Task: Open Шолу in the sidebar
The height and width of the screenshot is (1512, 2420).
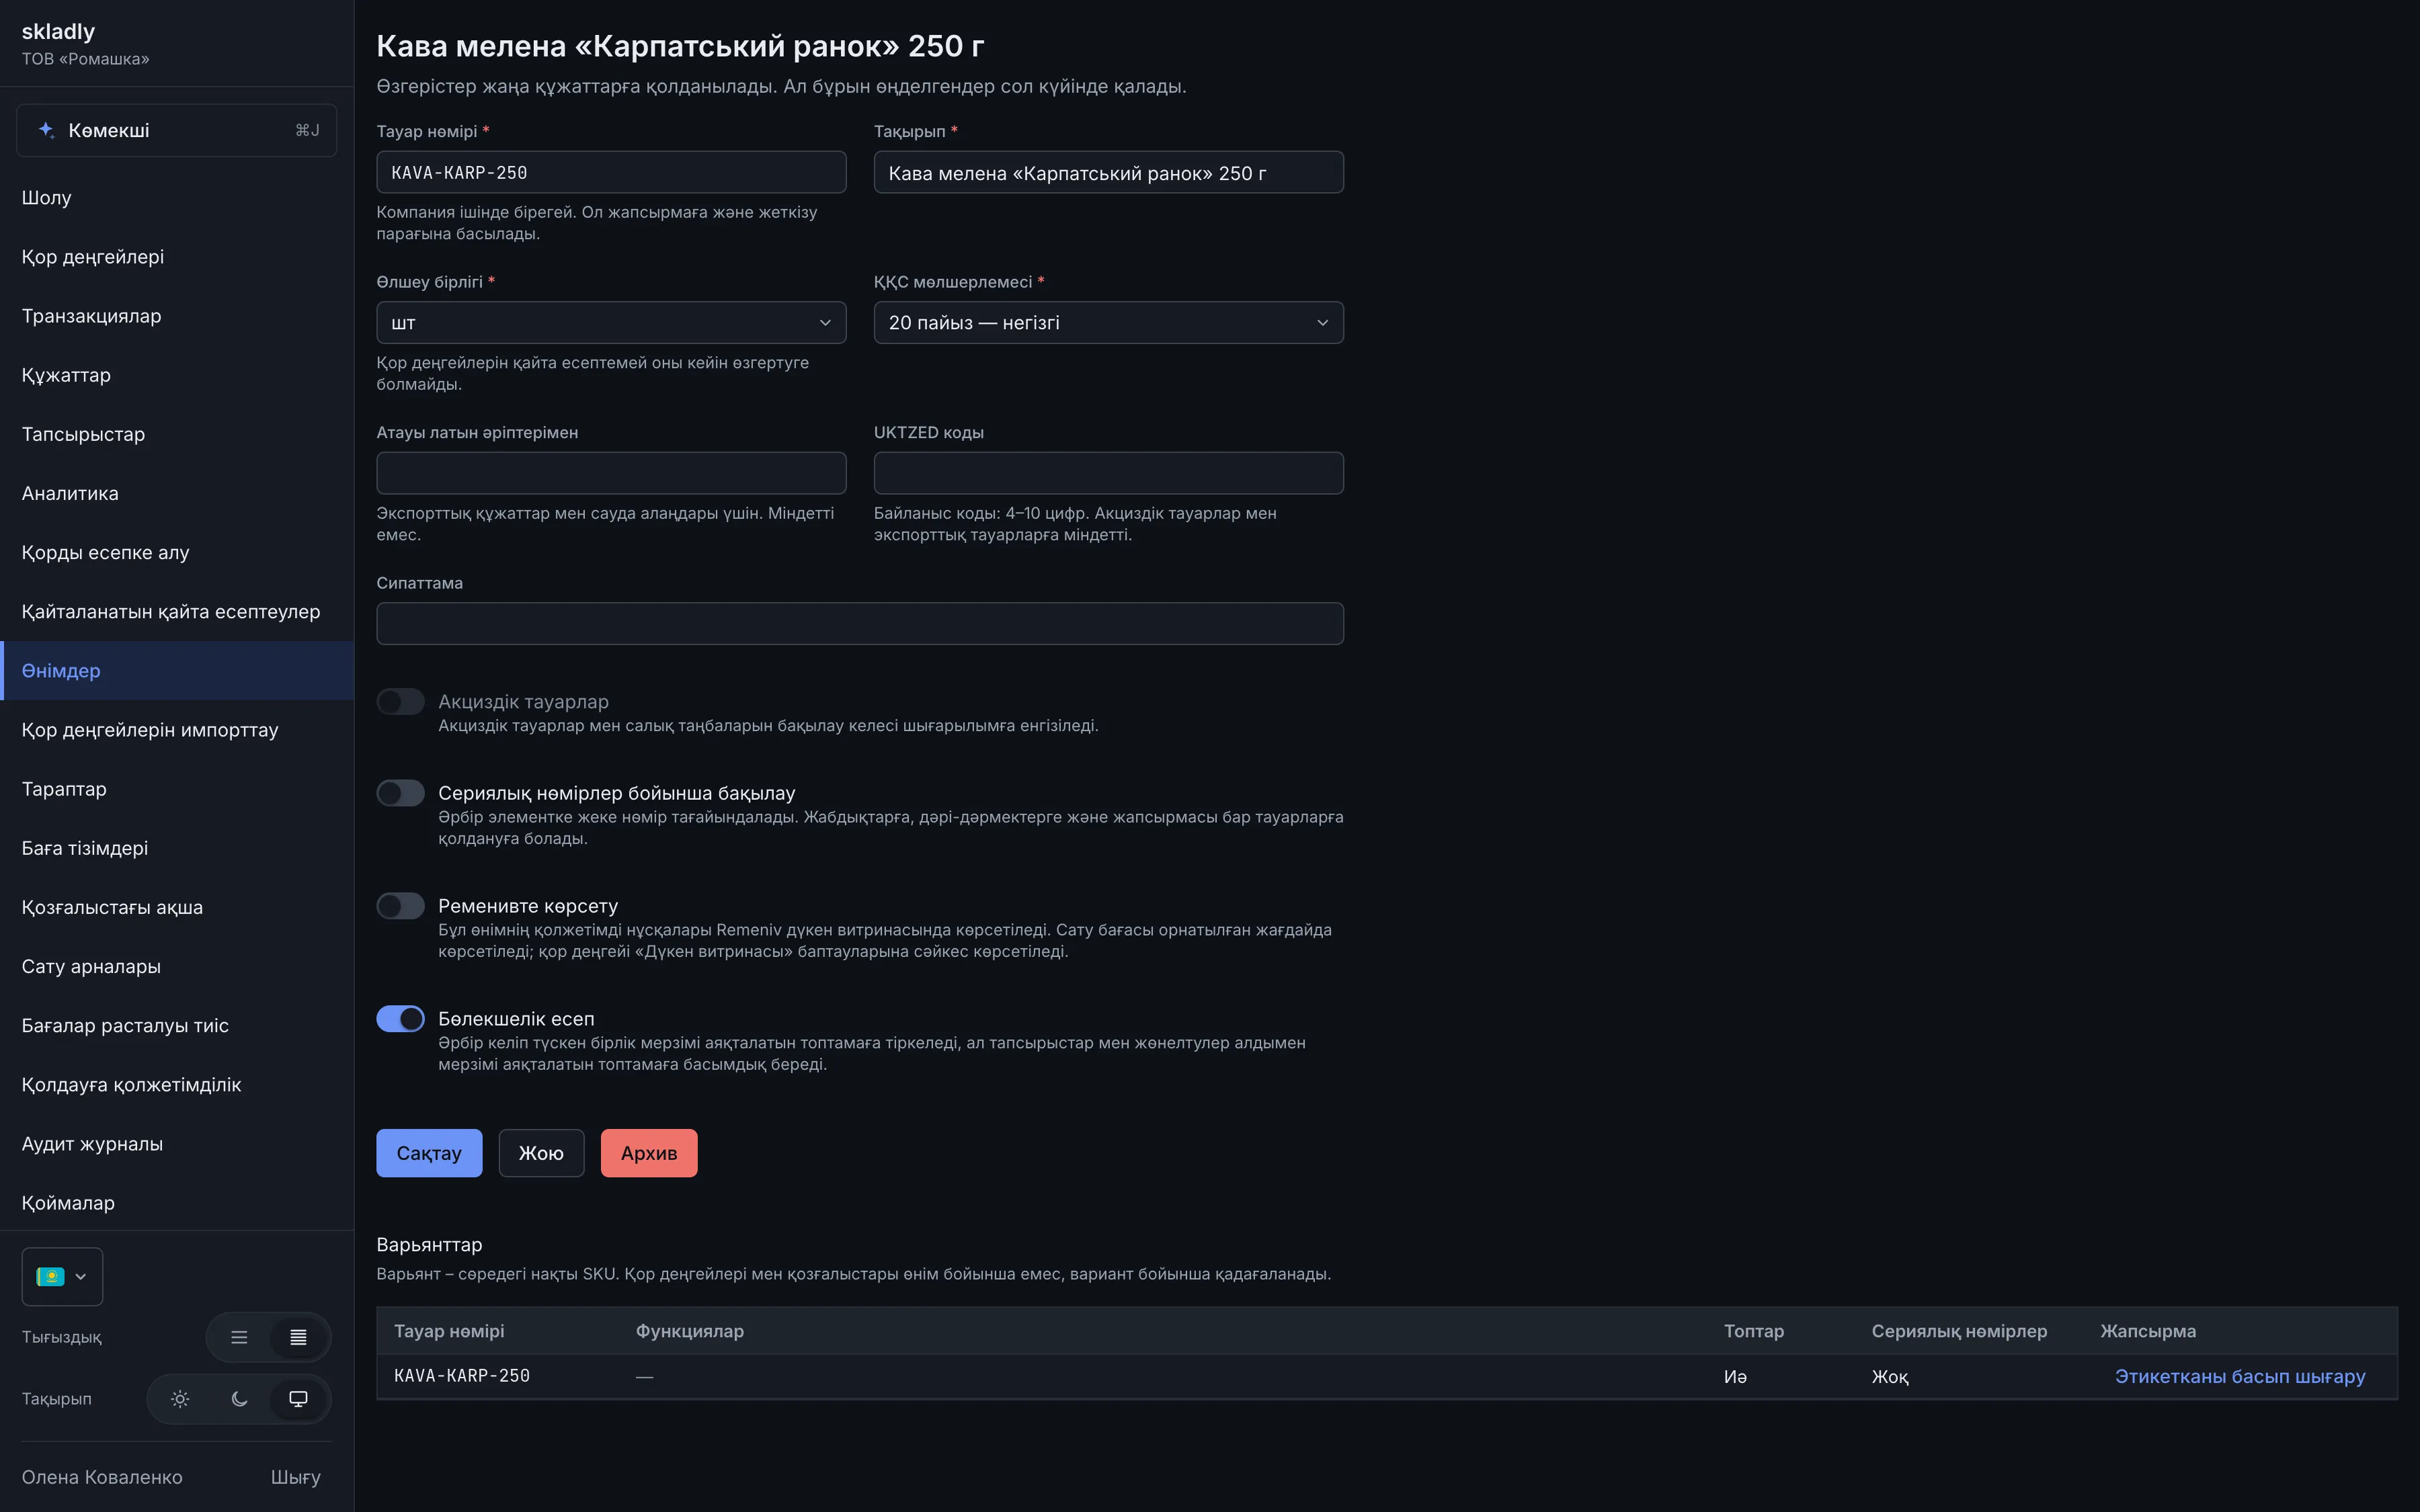Action: [x=177, y=197]
